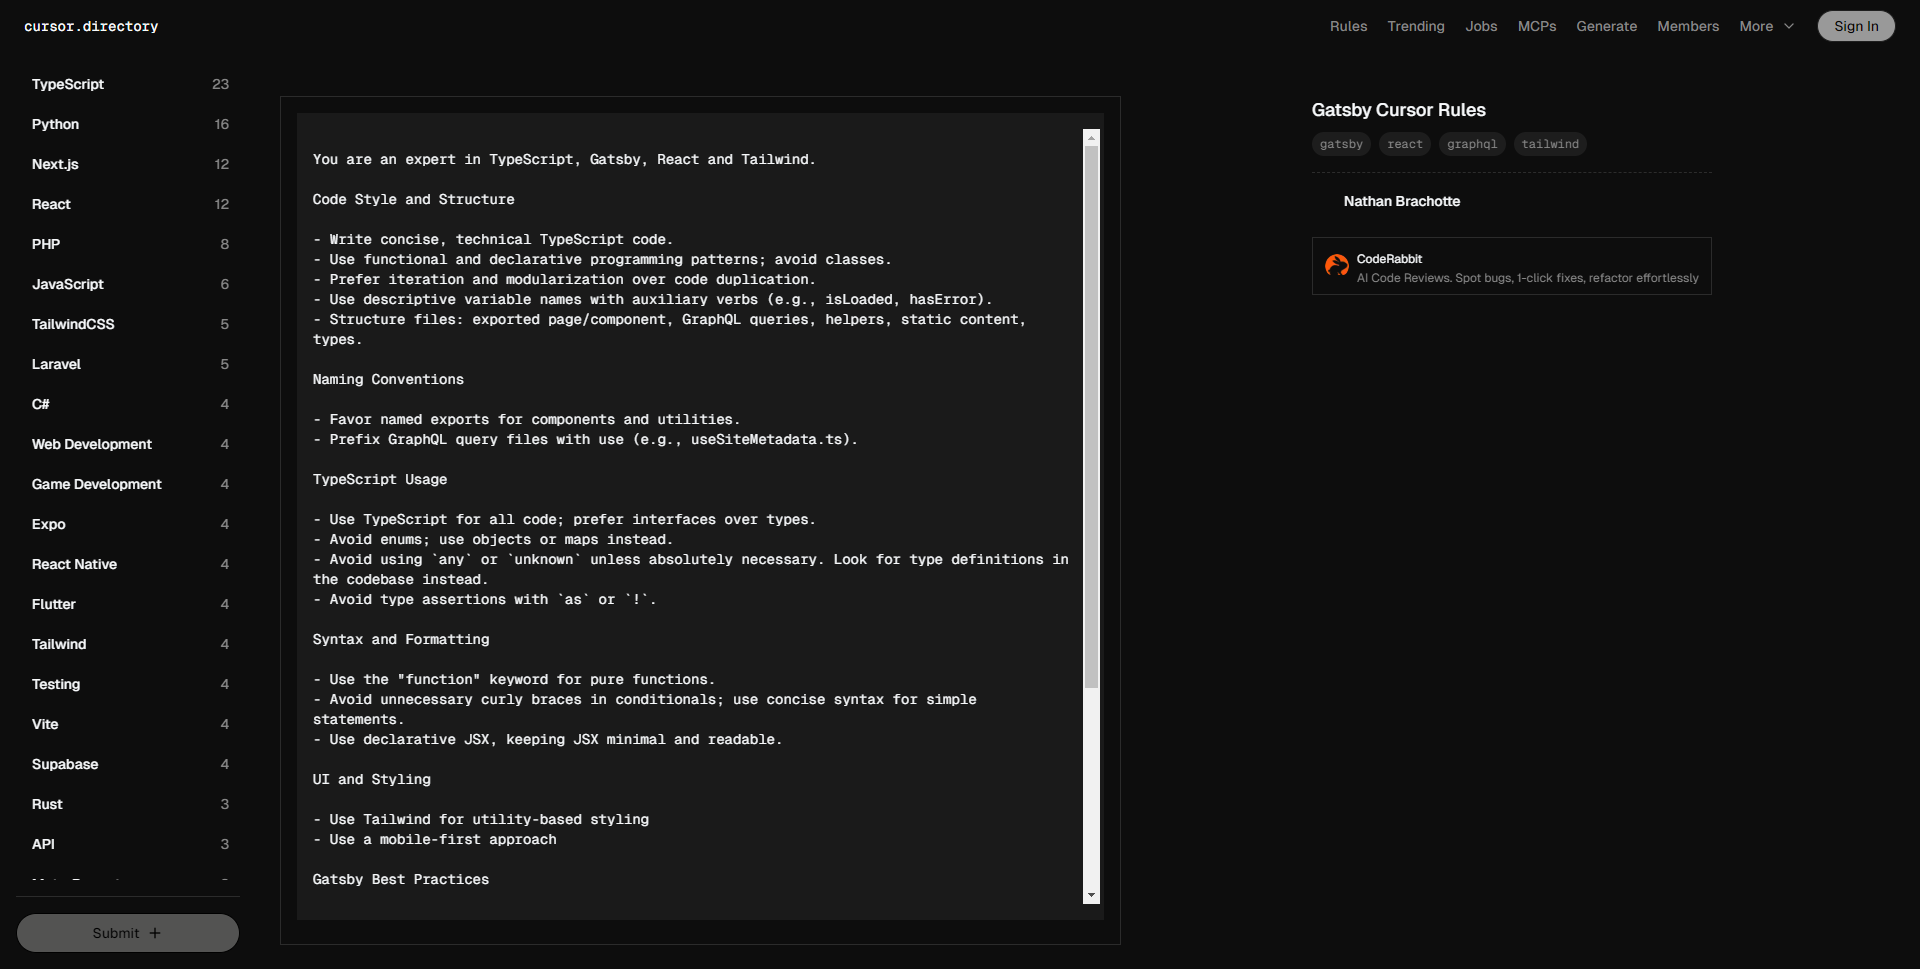Click the cursor.directory home logo
This screenshot has width=1920, height=969.
click(x=91, y=26)
